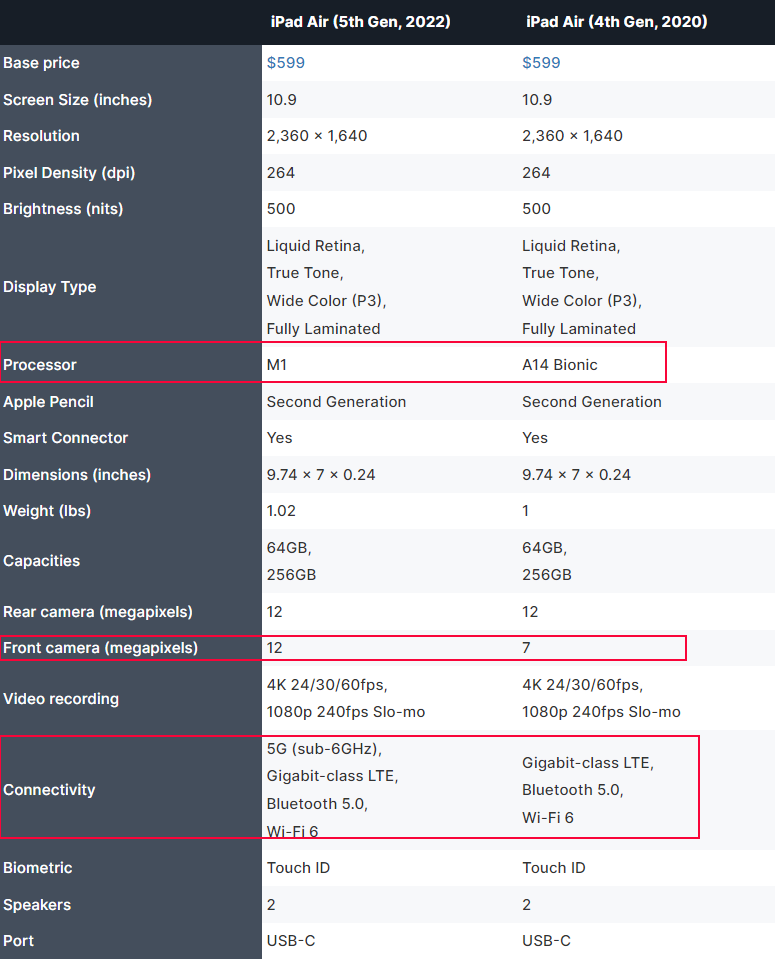Select the 4th Gen front camera value 7
The height and width of the screenshot is (959, 776).
point(527,648)
